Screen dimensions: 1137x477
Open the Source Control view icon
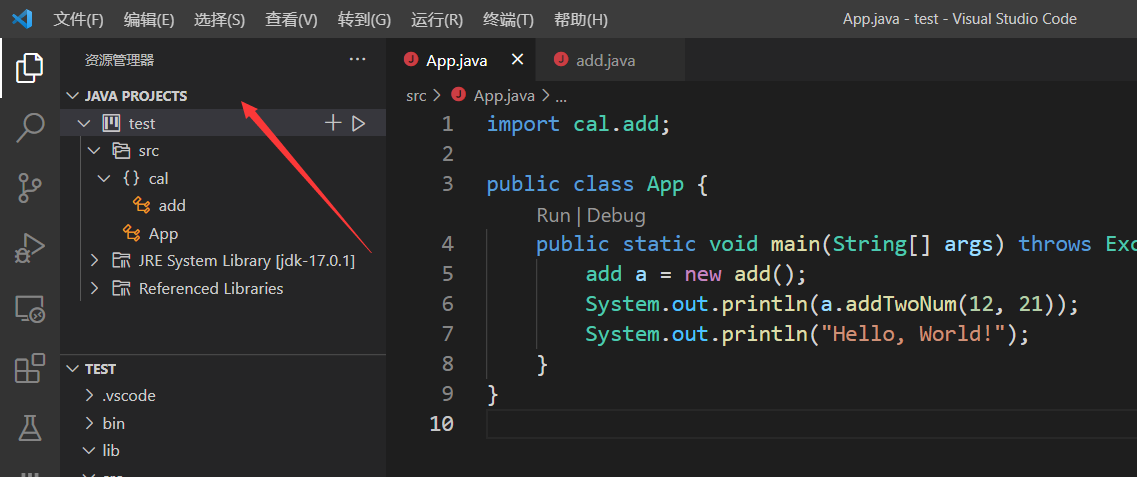click(30, 187)
